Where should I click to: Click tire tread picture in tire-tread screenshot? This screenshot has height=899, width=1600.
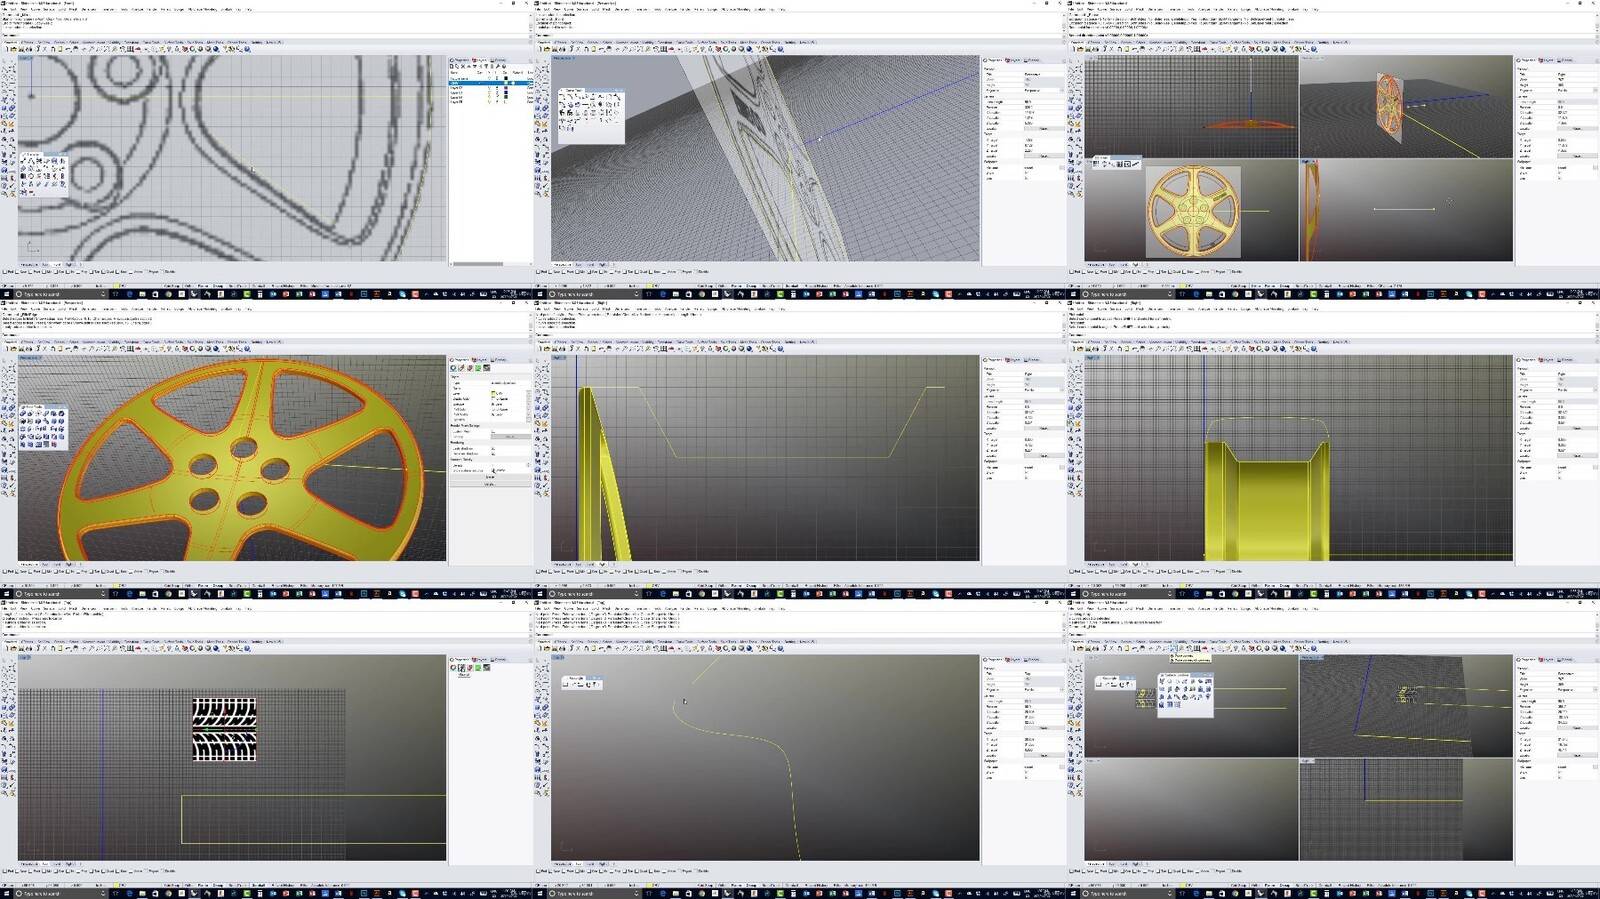pos(224,729)
